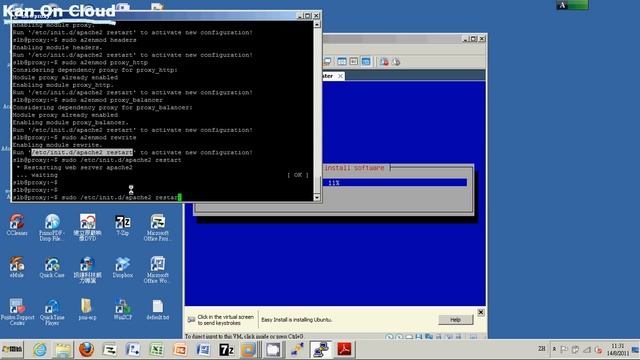The image size is (640, 360).
Task: Open the 7z icon in the taskbar
Action: point(227,350)
